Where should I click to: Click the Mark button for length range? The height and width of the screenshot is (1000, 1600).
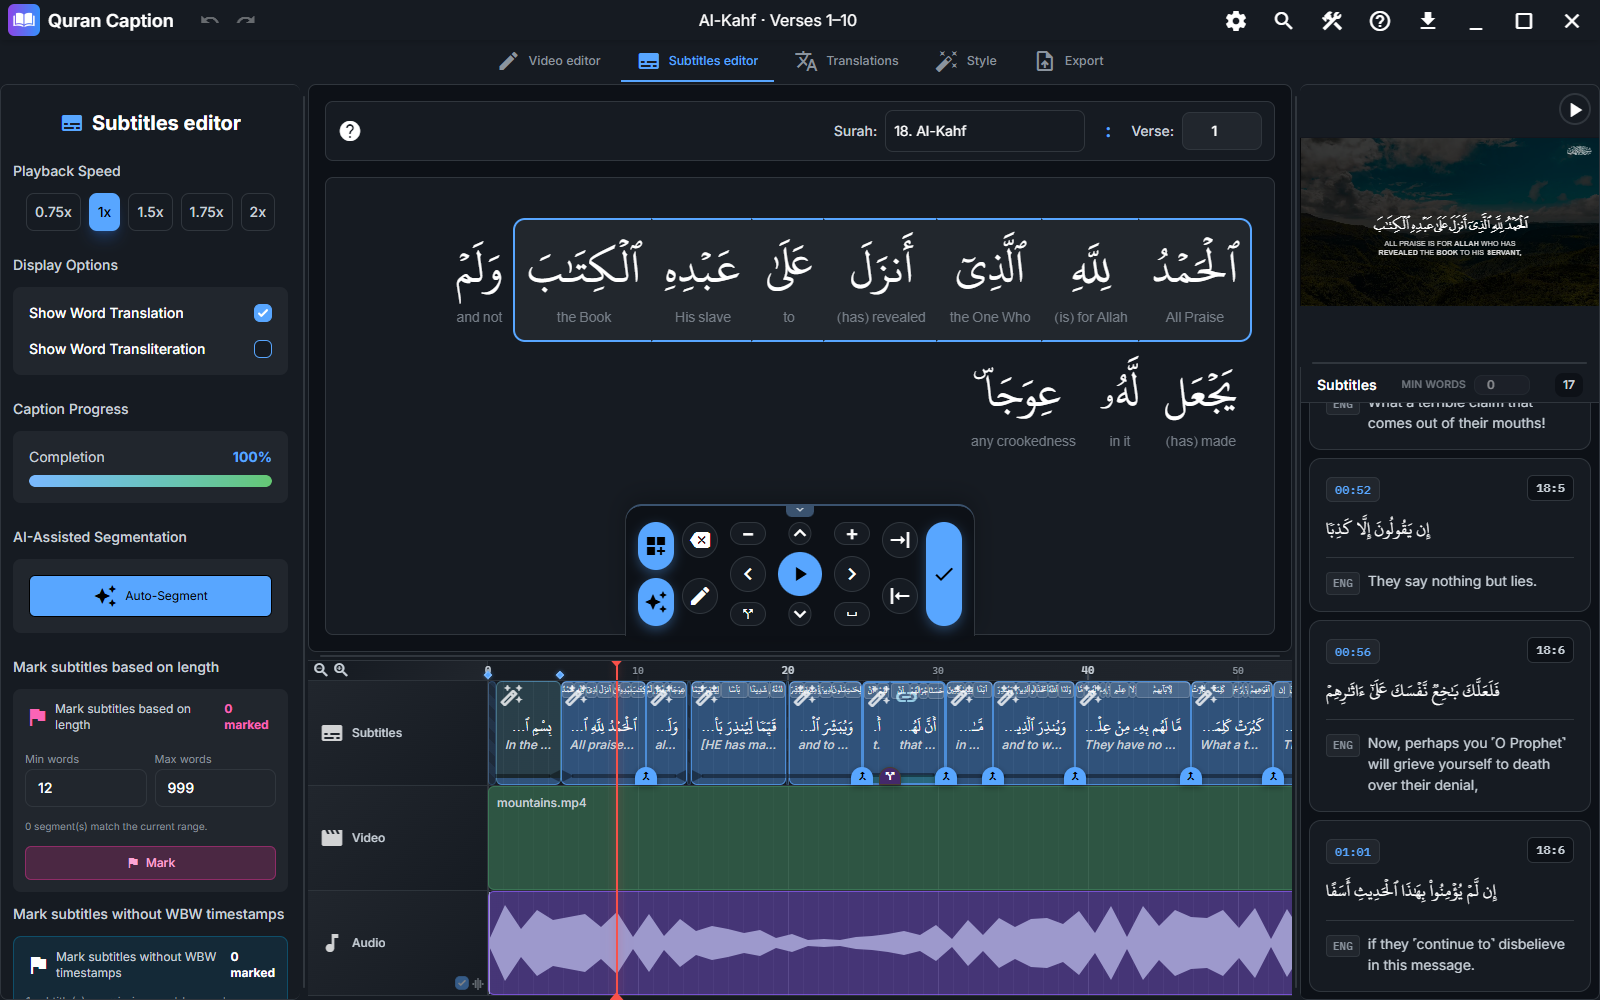pyautogui.click(x=150, y=863)
